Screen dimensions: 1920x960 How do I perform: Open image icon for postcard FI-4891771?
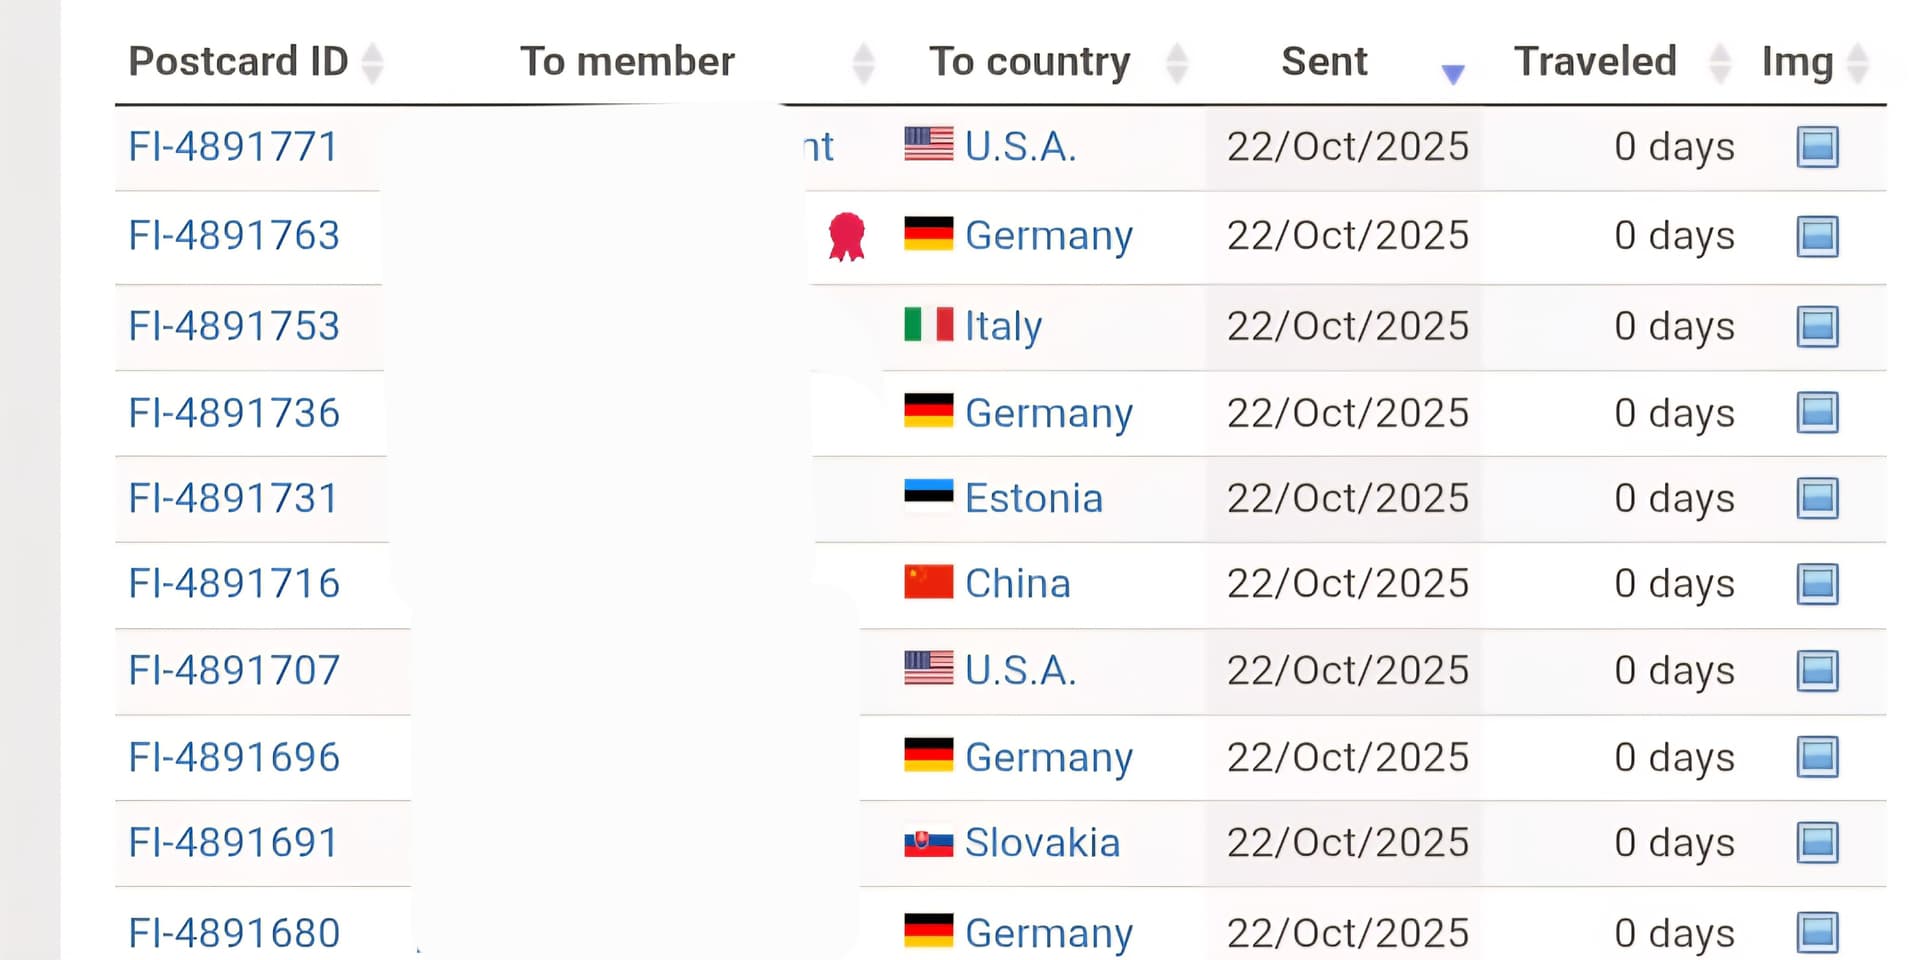point(1817,148)
